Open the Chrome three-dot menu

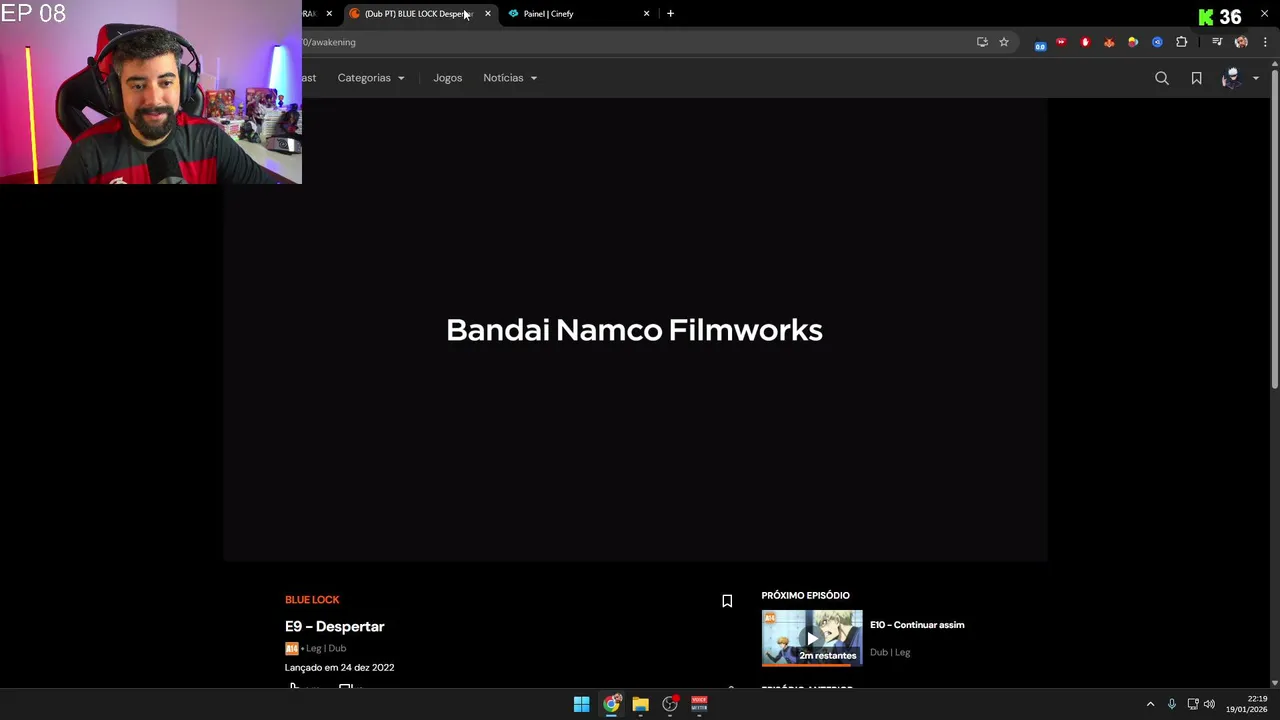tap(1265, 42)
